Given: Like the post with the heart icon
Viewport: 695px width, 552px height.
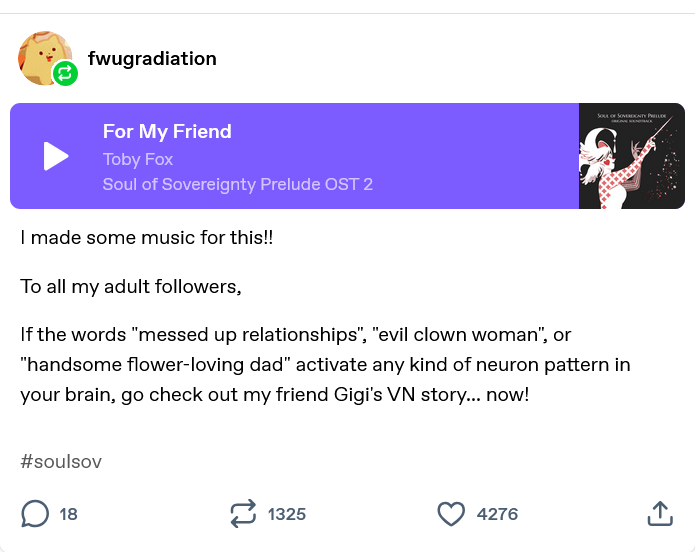Looking at the screenshot, I should point(452,514).
